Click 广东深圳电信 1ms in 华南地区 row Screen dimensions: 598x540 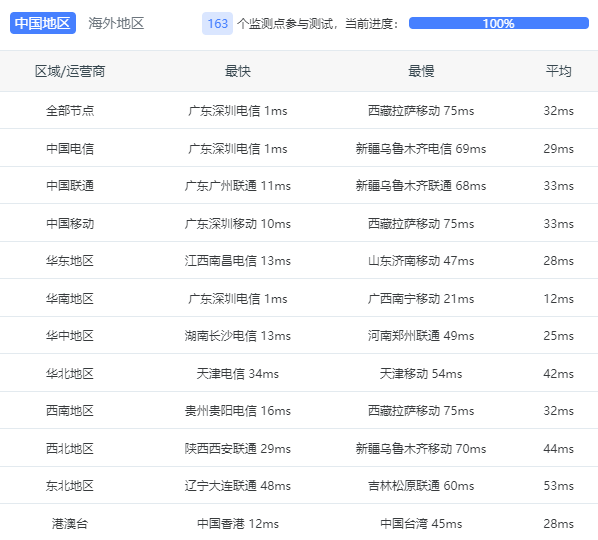click(238, 299)
